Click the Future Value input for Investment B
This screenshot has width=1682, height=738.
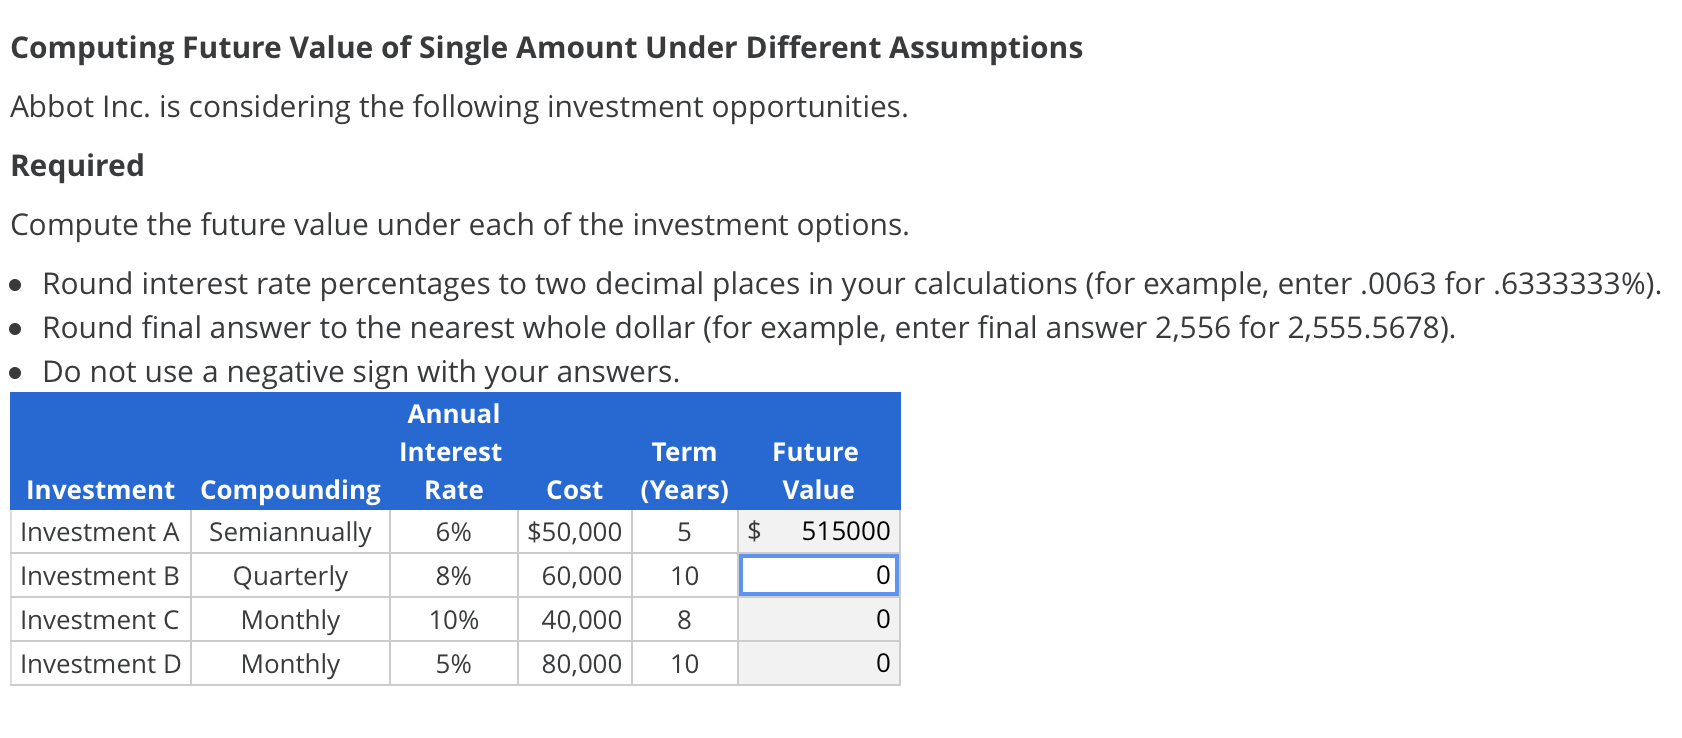816,575
